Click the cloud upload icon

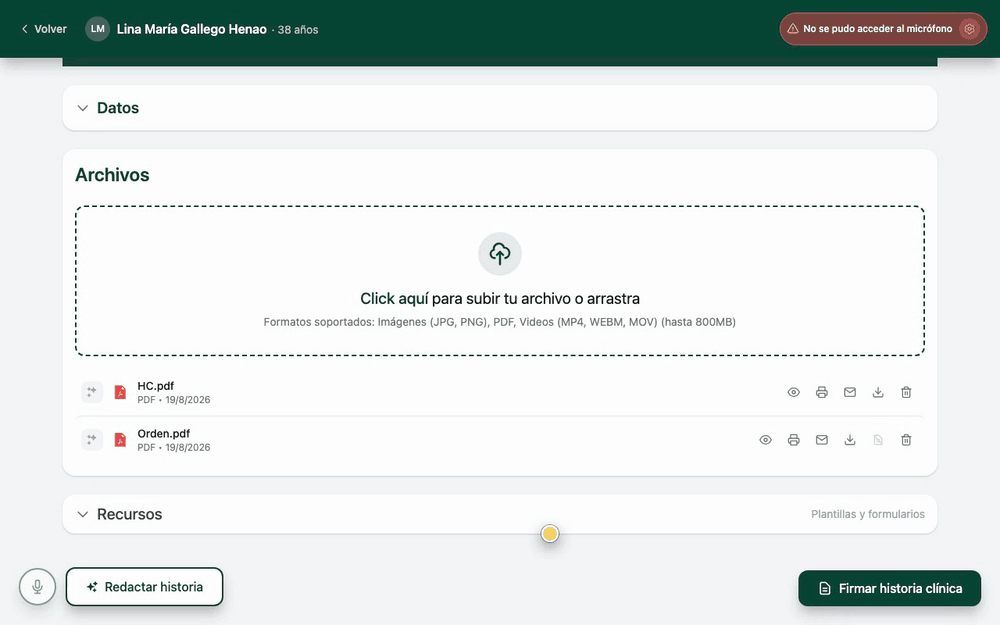click(500, 254)
